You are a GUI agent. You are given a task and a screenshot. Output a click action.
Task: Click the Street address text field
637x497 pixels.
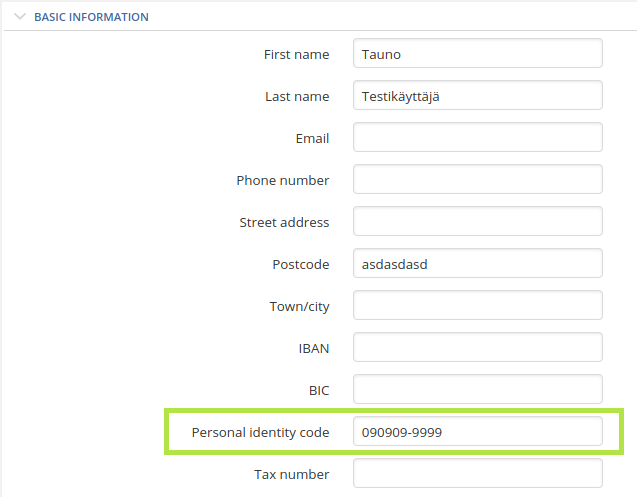(x=478, y=221)
